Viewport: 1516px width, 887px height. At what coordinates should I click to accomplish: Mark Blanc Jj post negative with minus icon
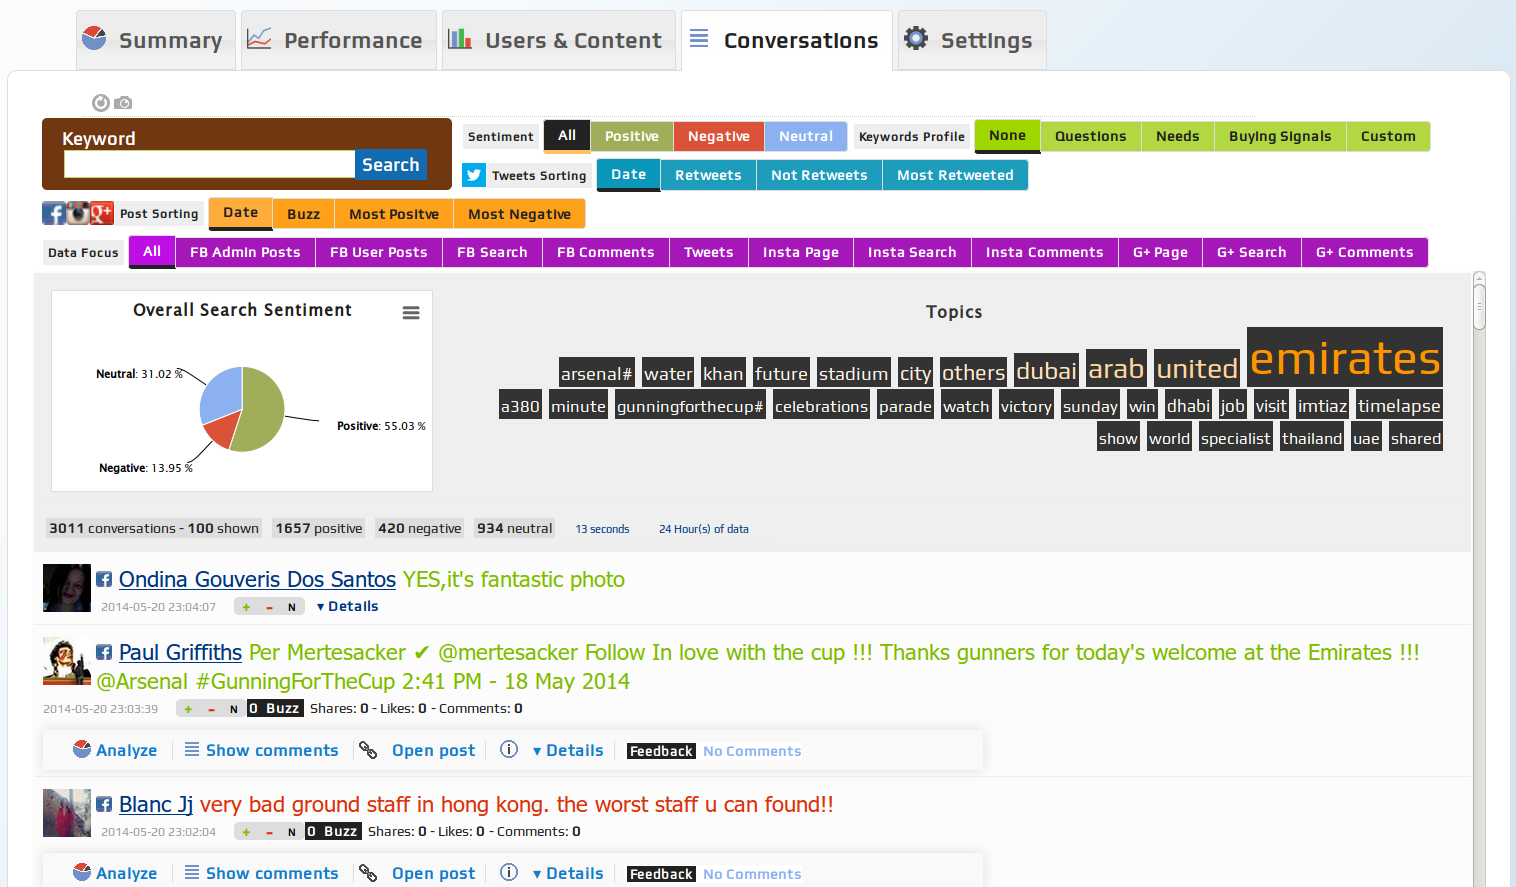(x=269, y=832)
